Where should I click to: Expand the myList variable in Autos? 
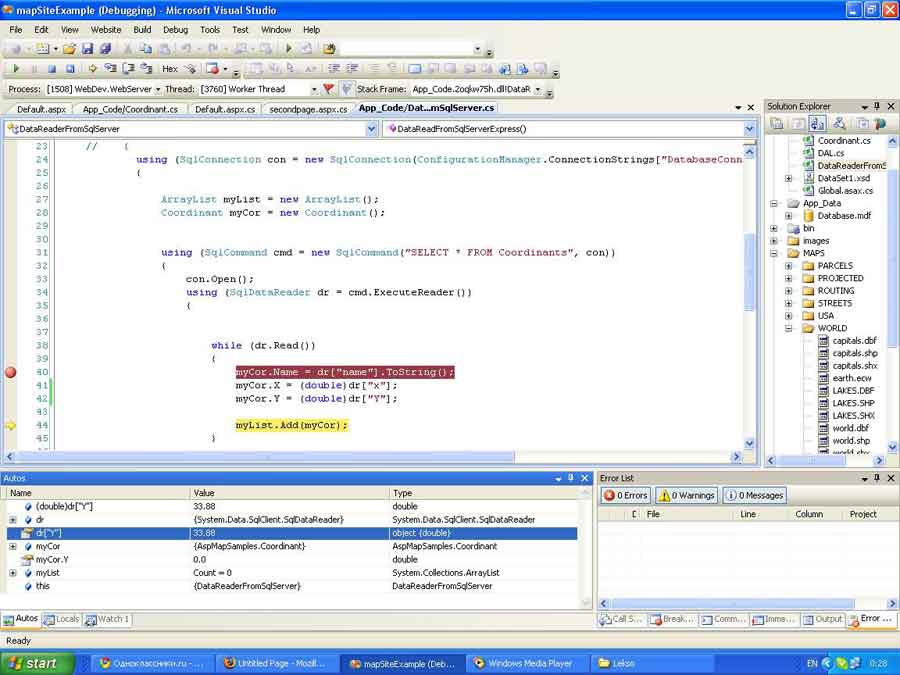click(12, 573)
